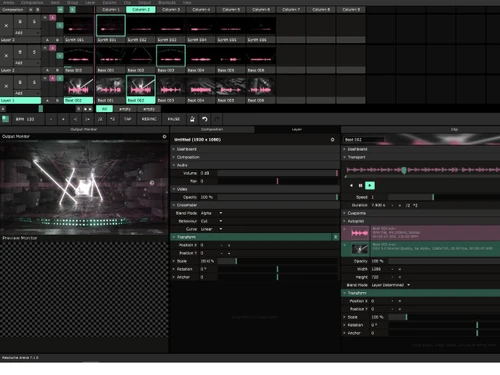Decrease the BPM with the minus button

pos(51,119)
